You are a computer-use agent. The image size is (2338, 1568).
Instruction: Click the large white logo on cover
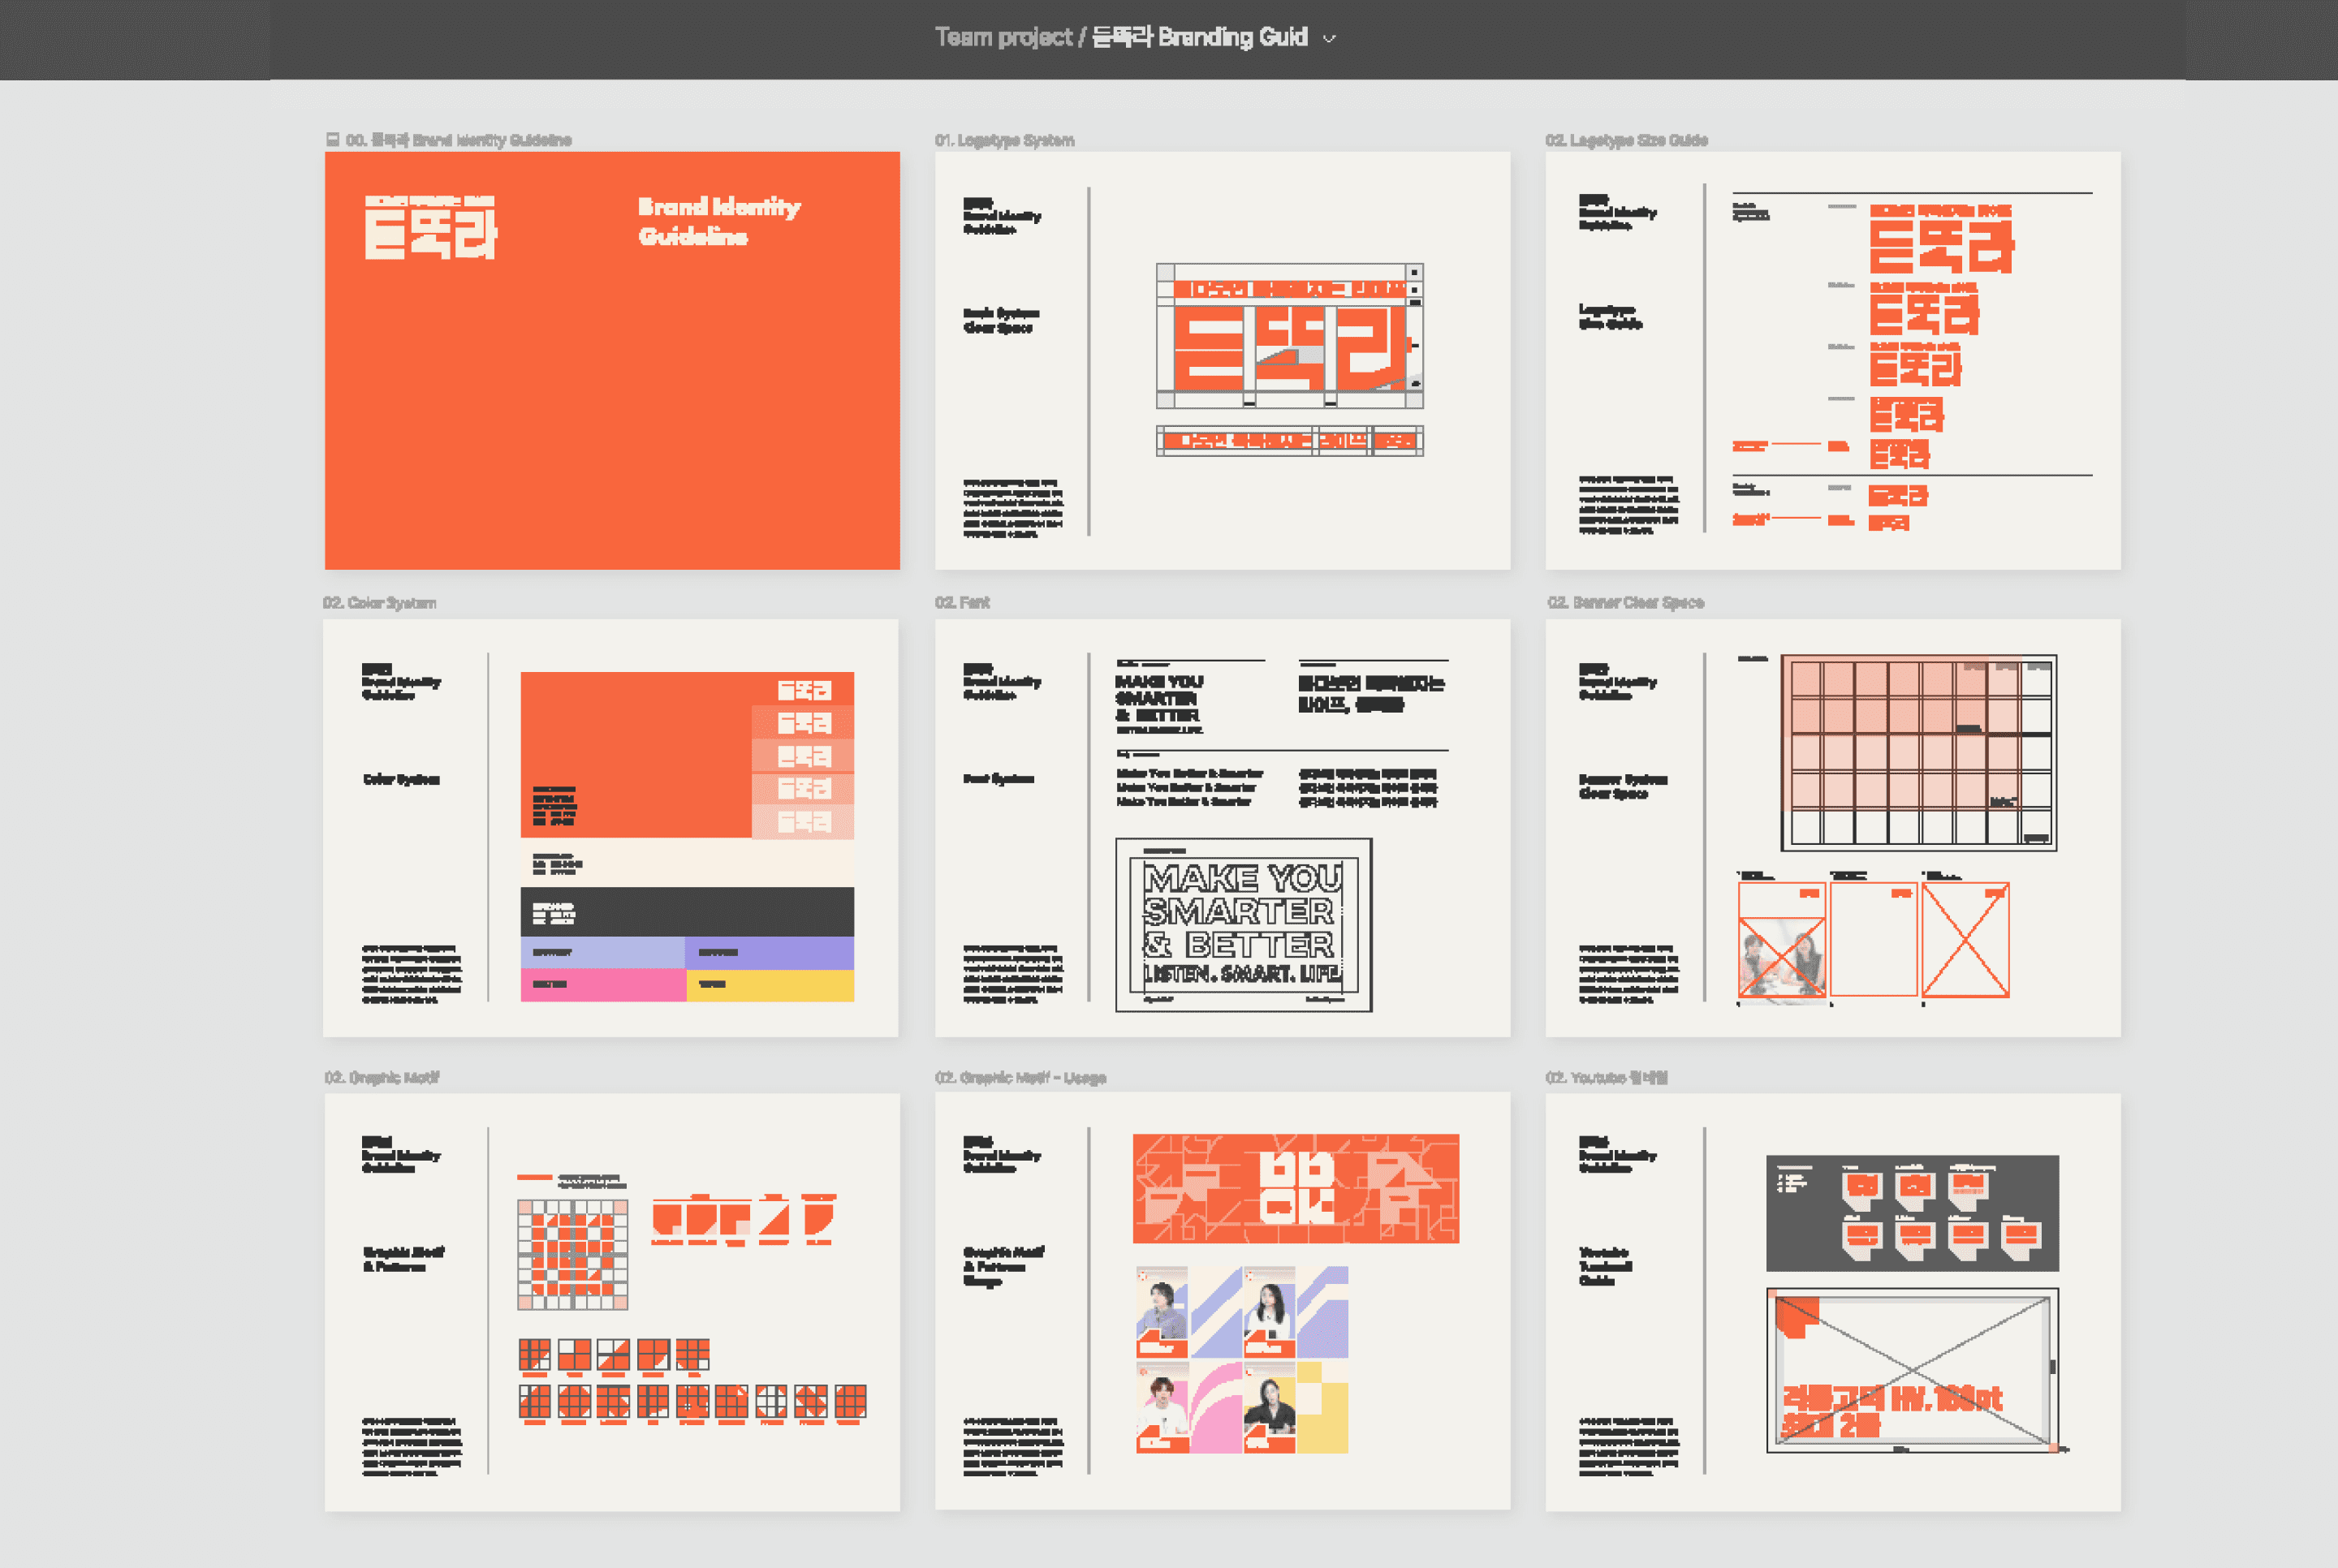pyautogui.click(x=430, y=229)
